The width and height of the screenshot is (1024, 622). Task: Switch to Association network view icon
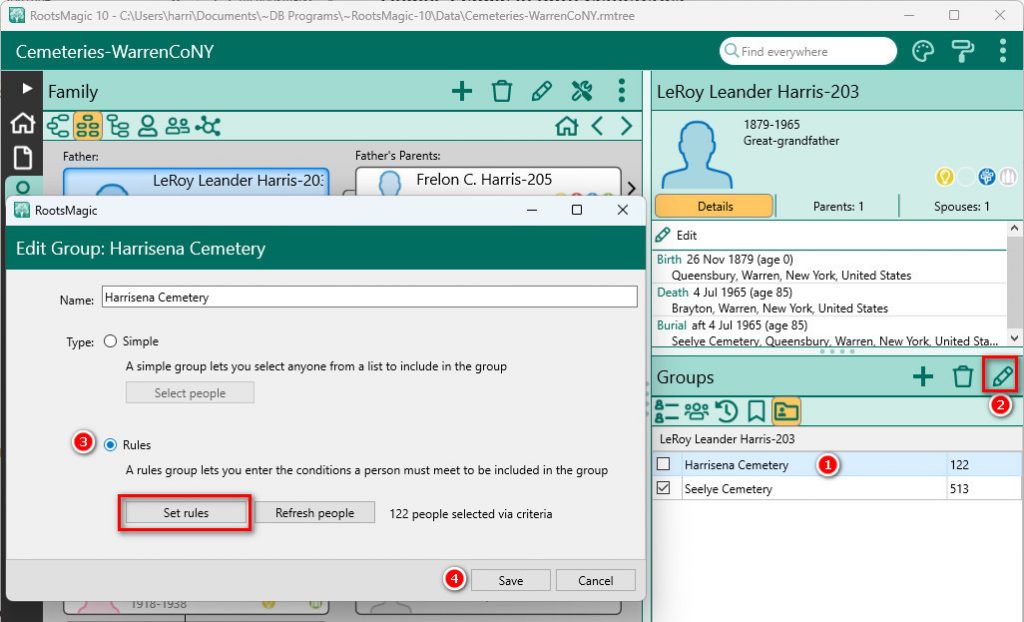pos(208,125)
